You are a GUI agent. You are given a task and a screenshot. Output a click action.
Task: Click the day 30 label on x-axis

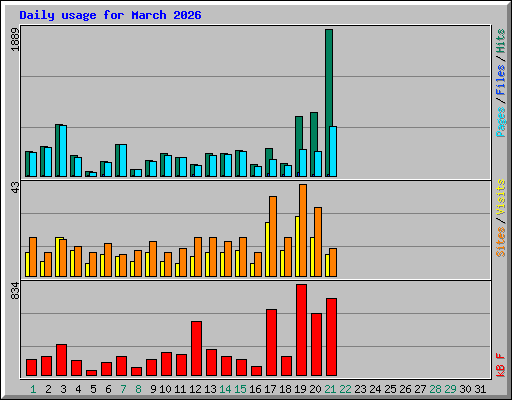[465, 389]
